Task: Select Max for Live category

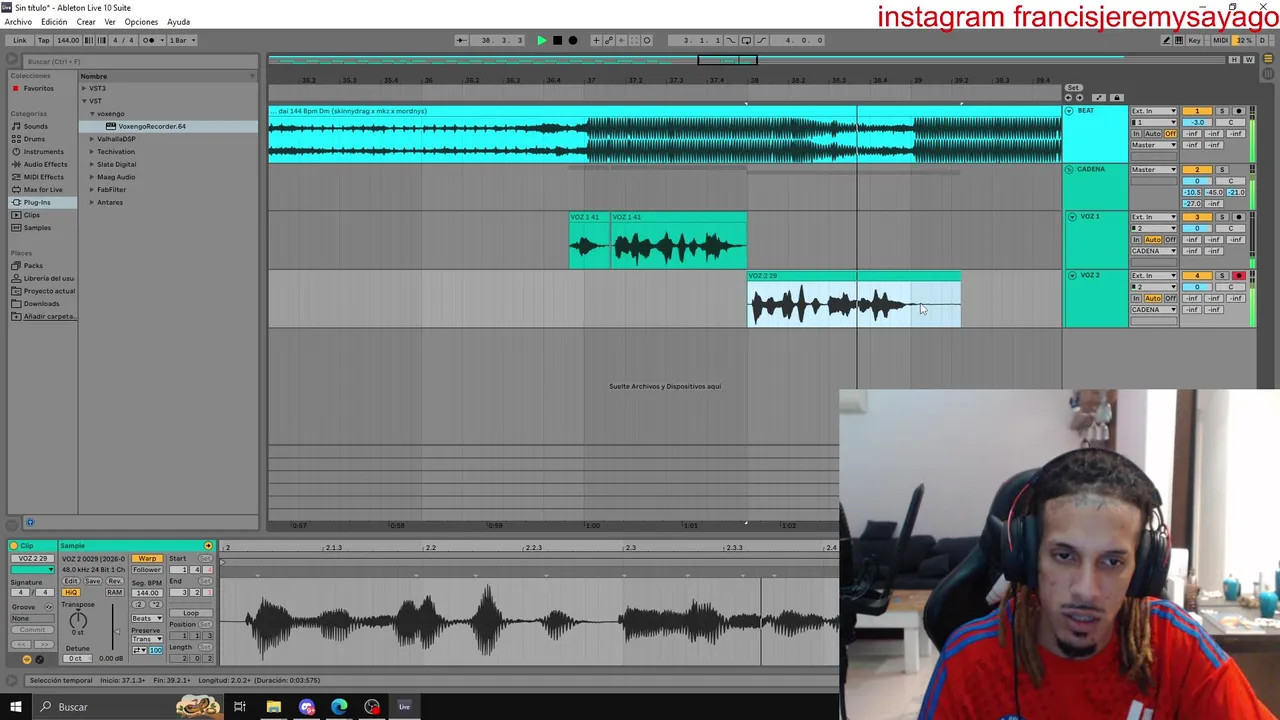Action: coord(42,189)
